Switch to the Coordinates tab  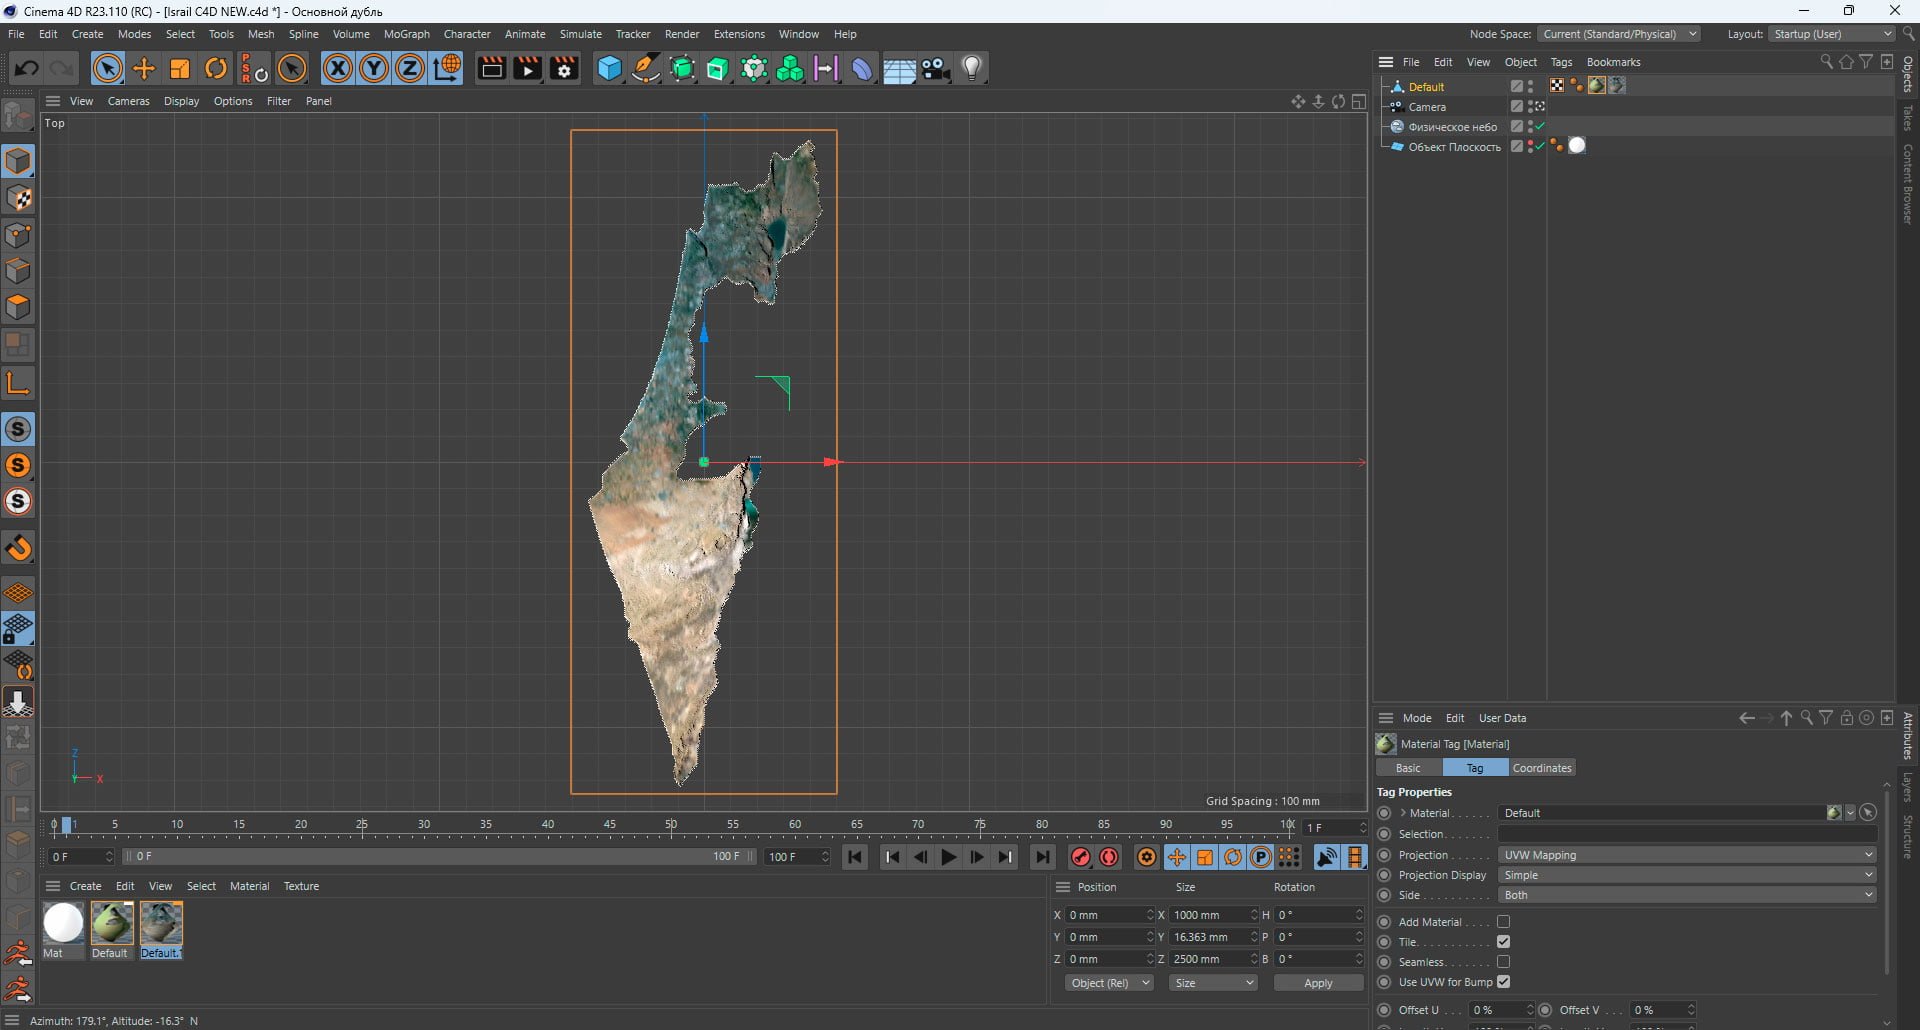click(x=1541, y=768)
